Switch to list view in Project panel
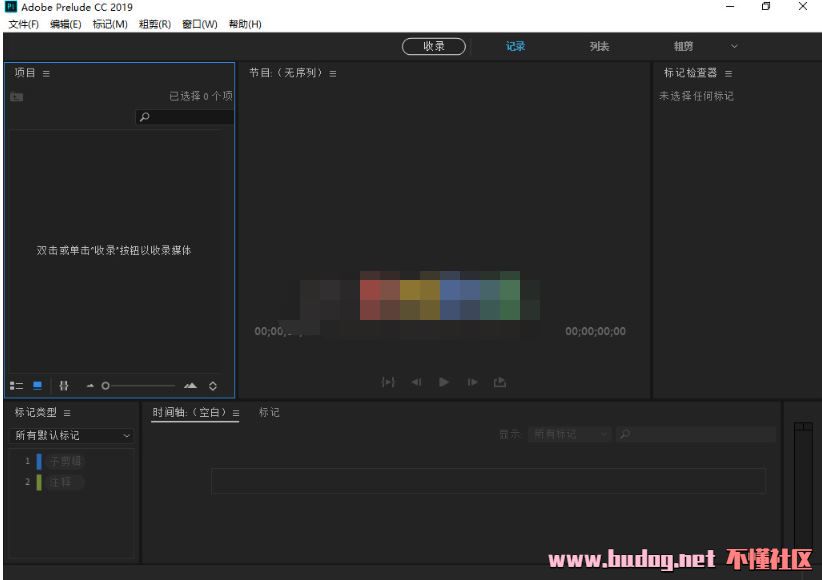 pyautogui.click(x=16, y=386)
